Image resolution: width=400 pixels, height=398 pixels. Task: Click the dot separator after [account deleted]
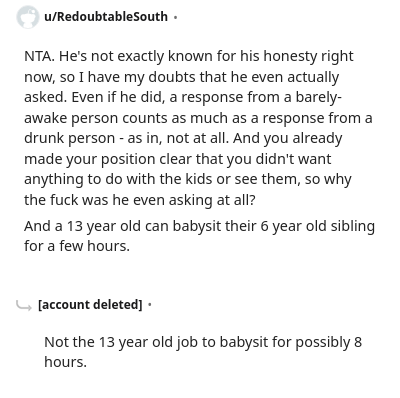[150, 304]
